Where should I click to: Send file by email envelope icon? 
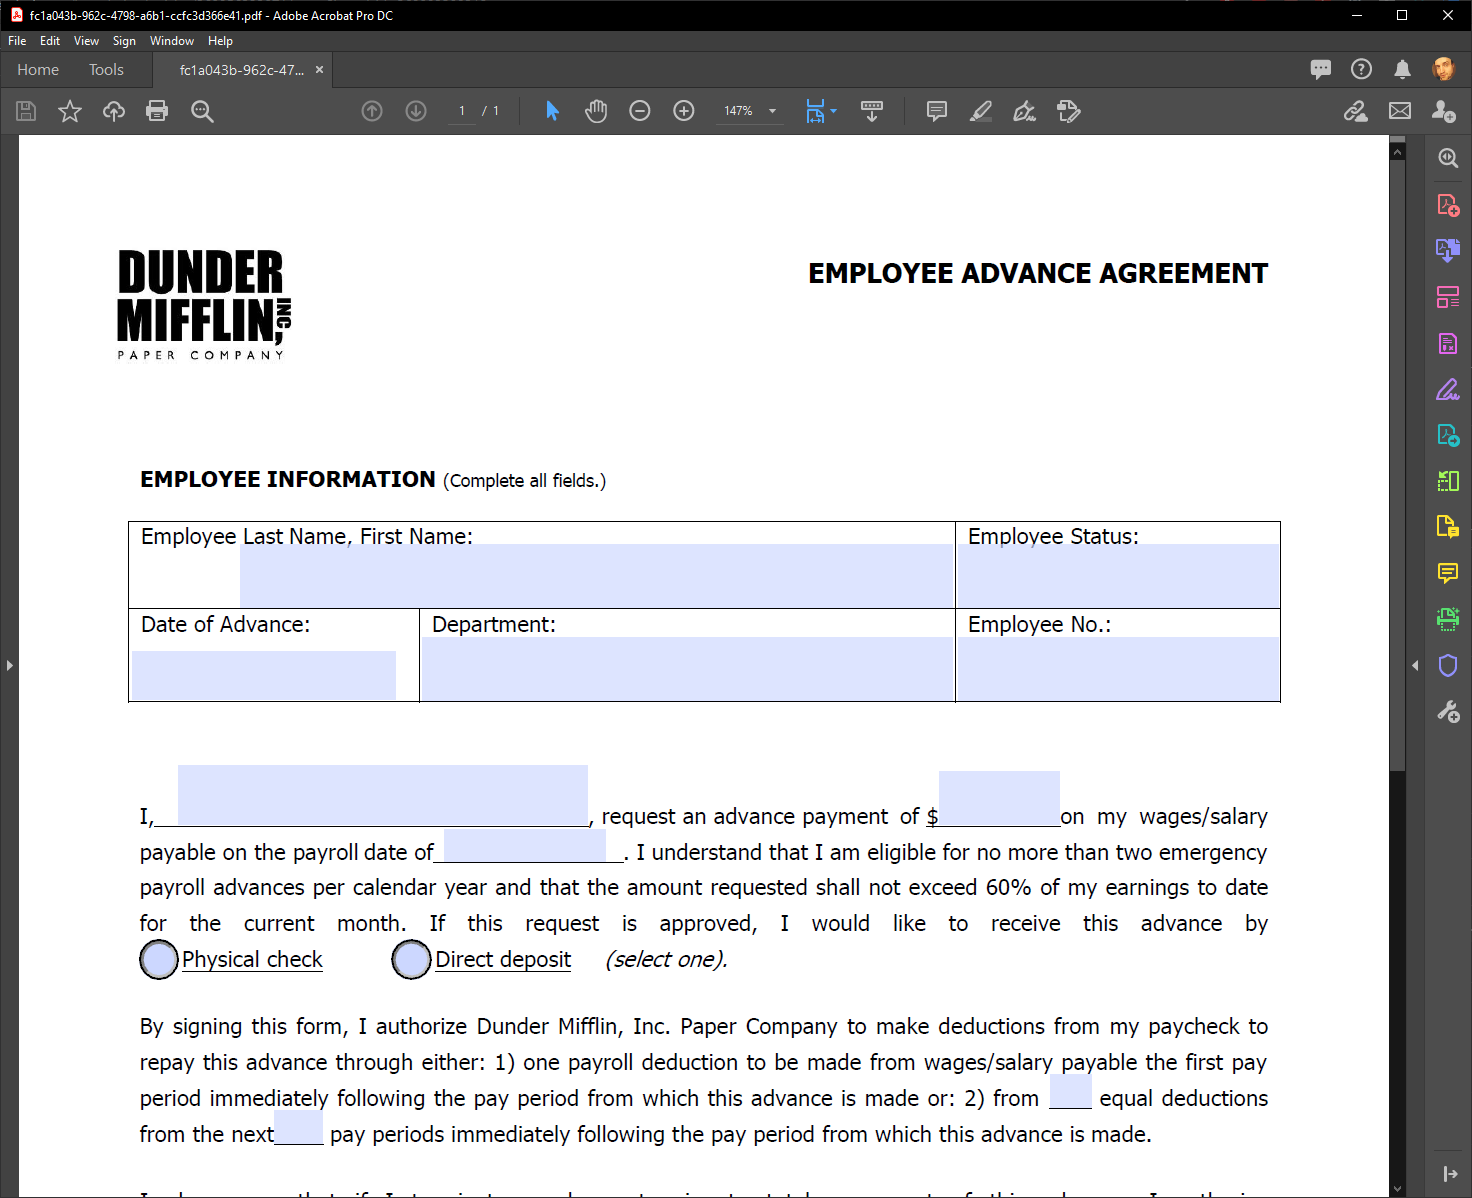click(x=1400, y=111)
